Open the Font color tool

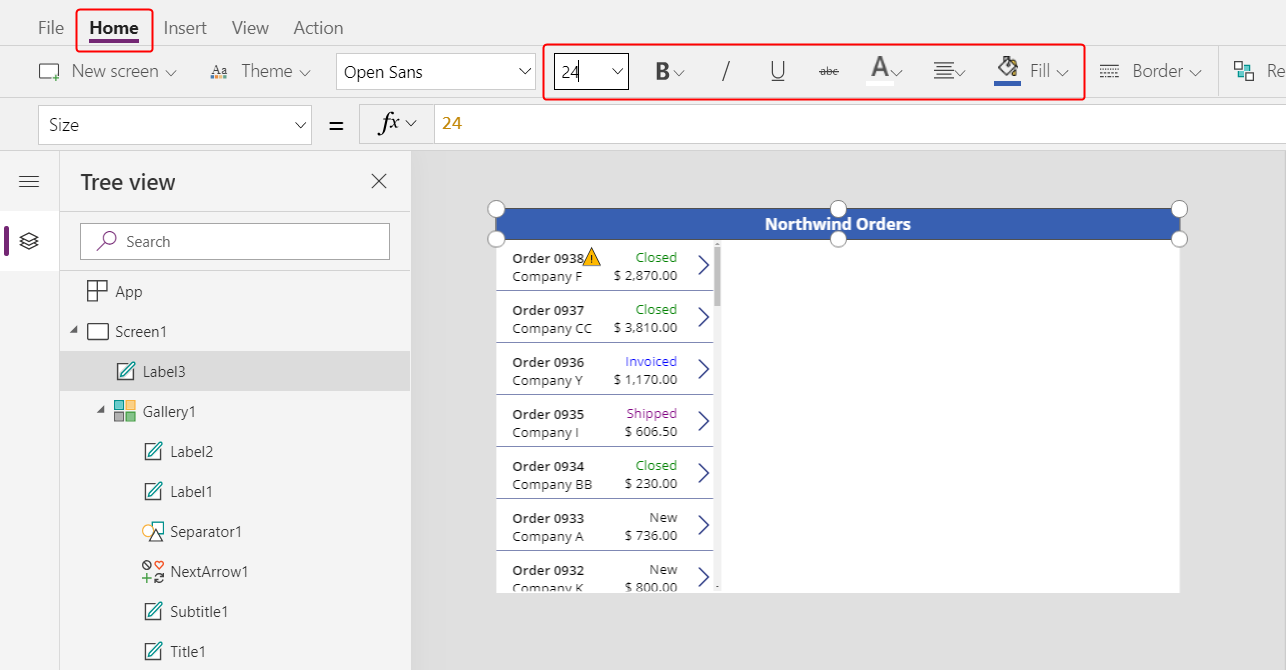[879, 70]
